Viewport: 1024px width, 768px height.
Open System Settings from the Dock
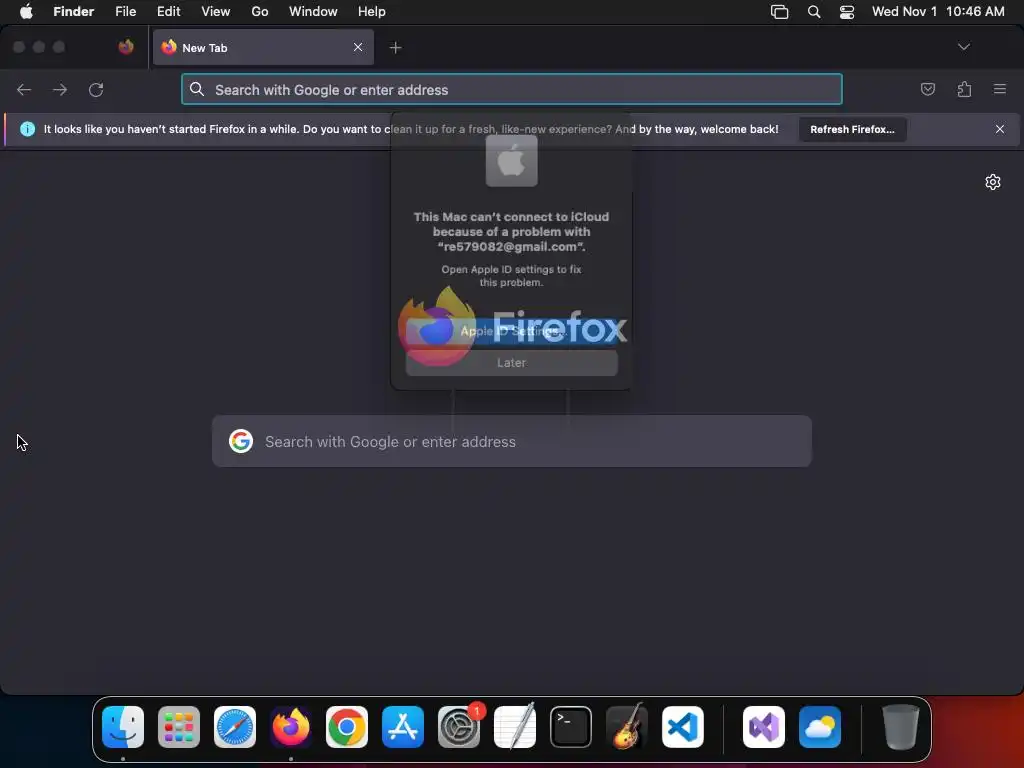click(x=459, y=727)
